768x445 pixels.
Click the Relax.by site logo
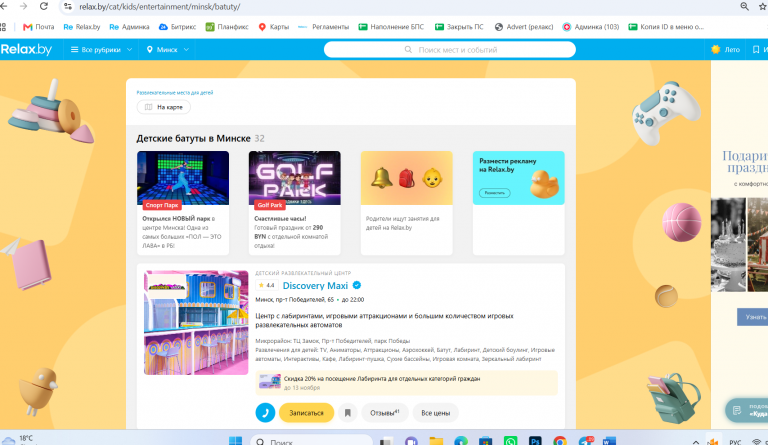[x=26, y=49]
